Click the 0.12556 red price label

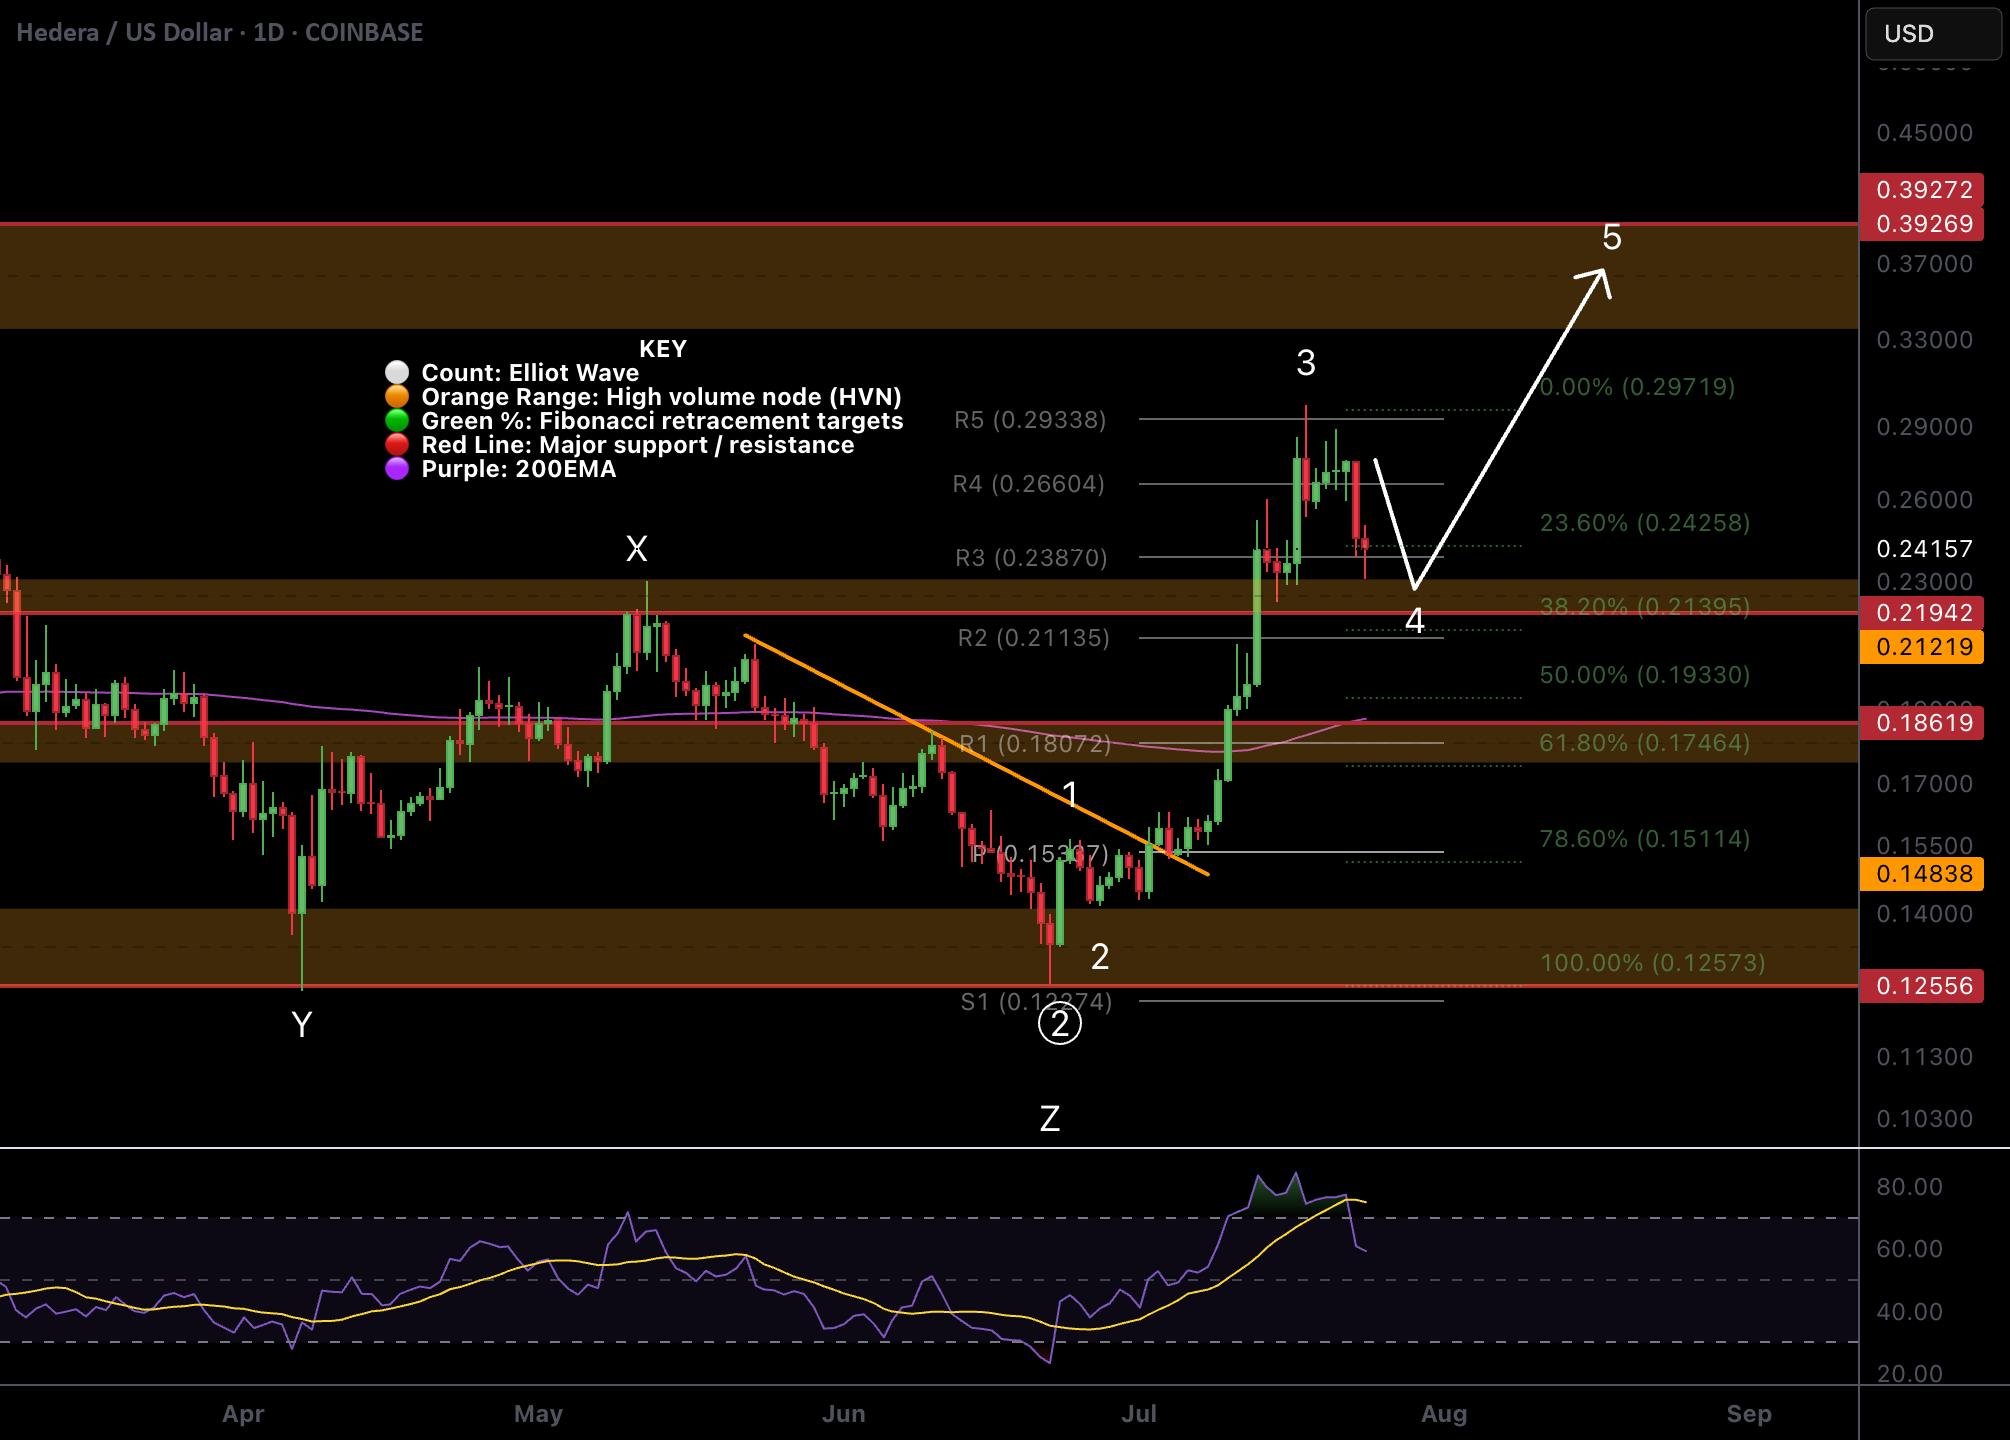point(1922,986)
